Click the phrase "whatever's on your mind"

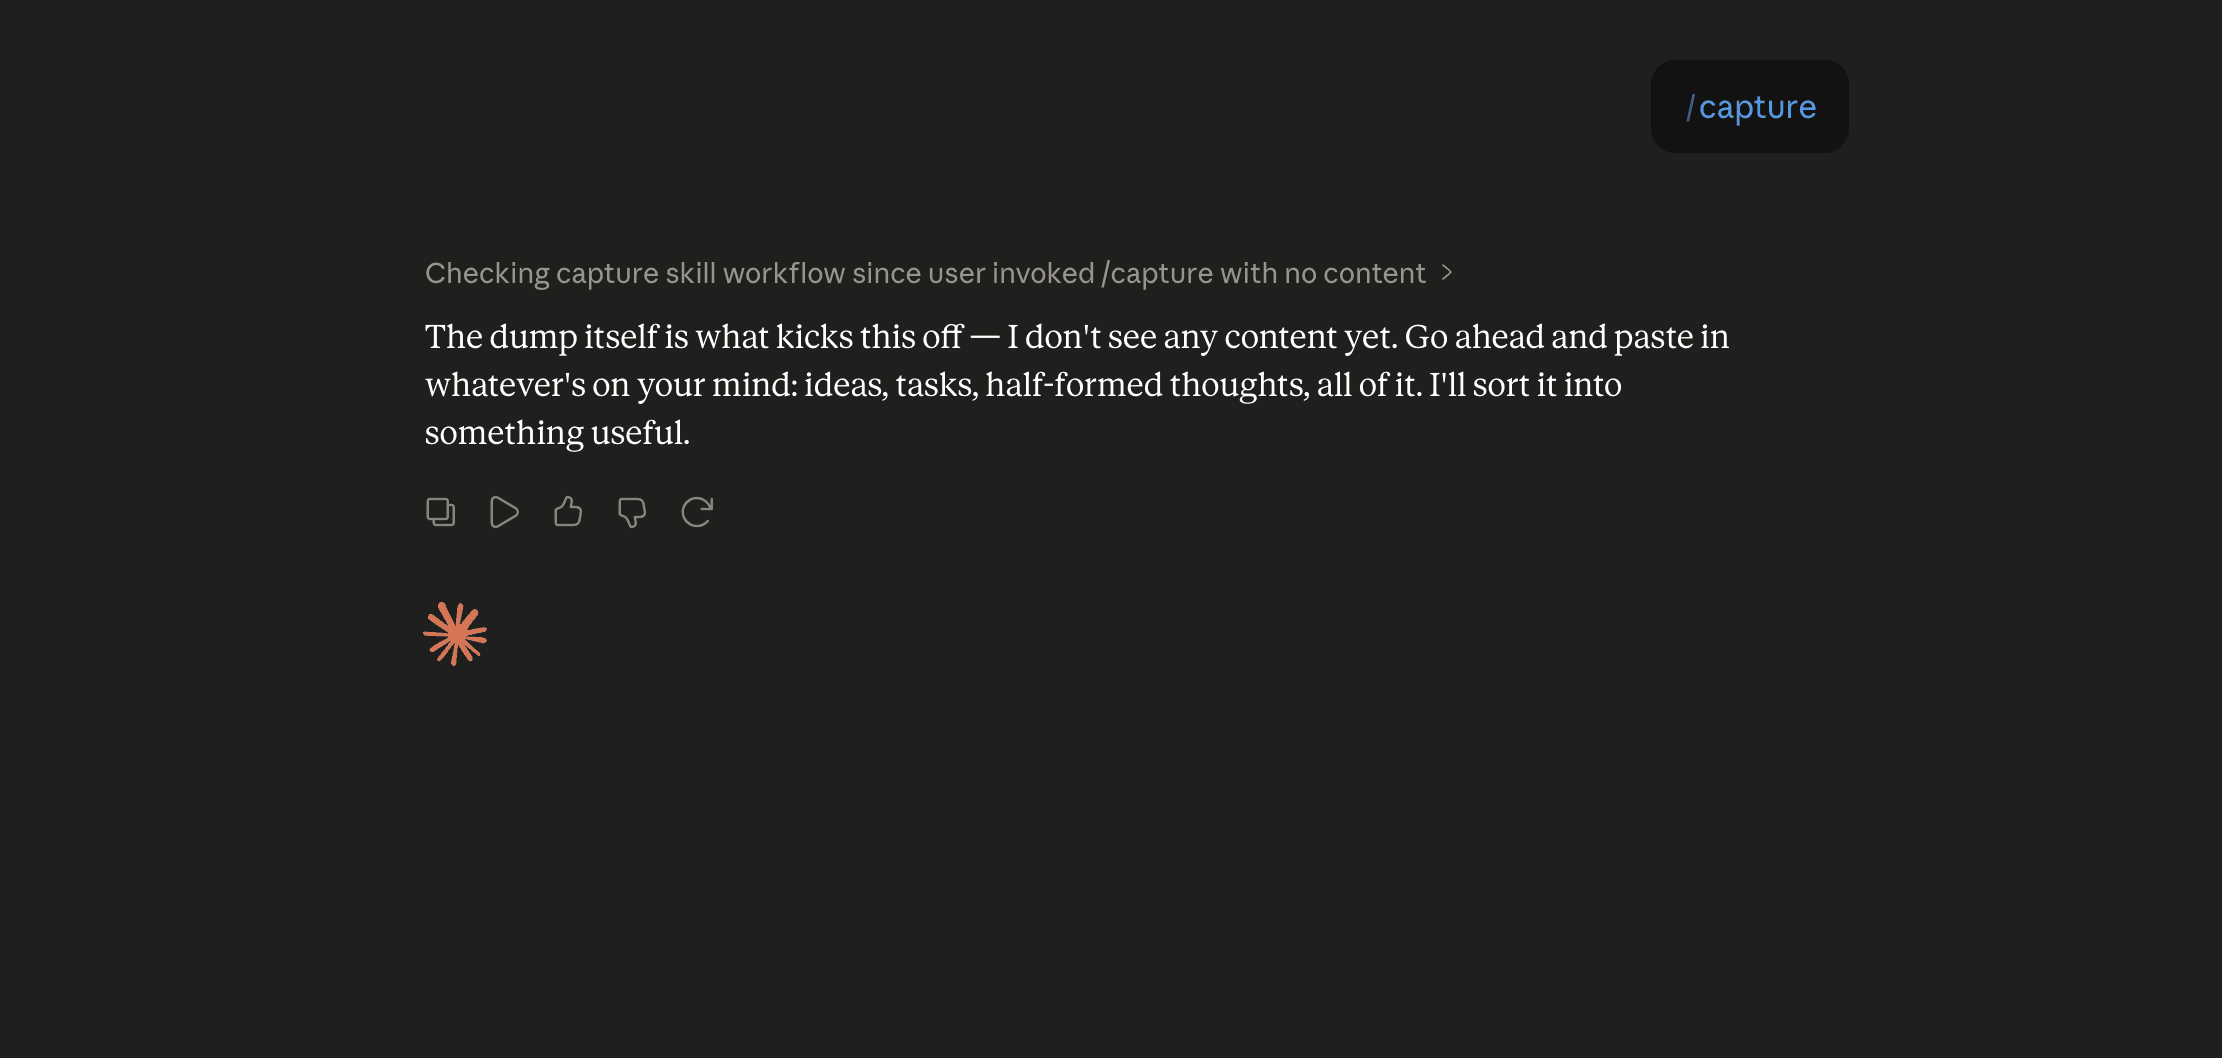pyautogui.click(x=610, y=385)
